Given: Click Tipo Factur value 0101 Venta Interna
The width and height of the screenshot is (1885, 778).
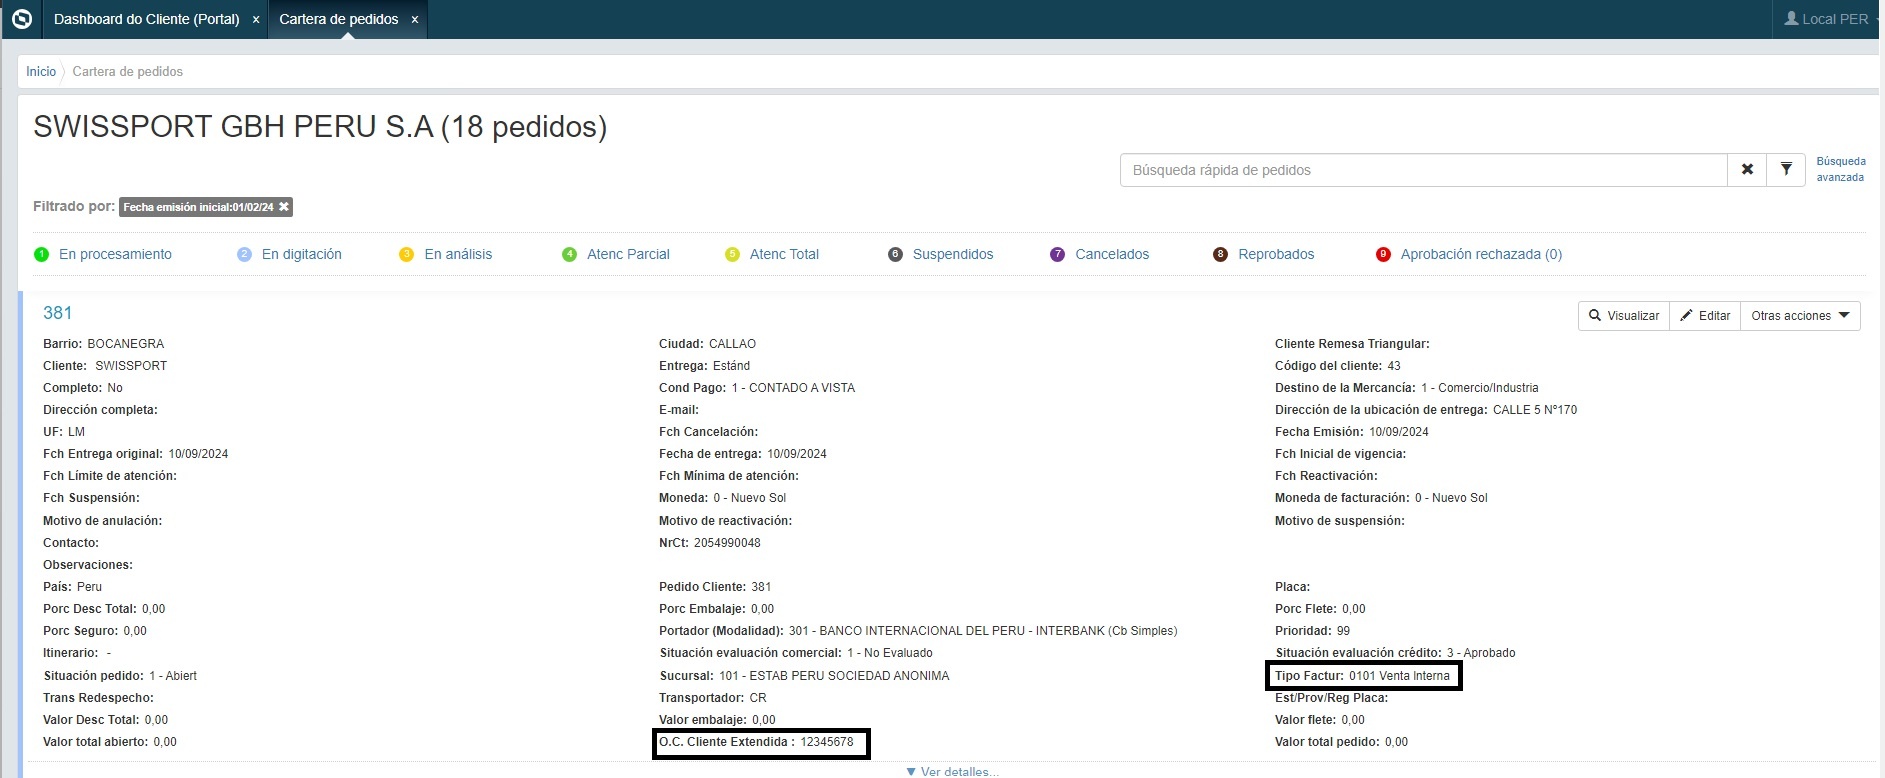Looking at the screenshot, I should [x=1399, y=676].
